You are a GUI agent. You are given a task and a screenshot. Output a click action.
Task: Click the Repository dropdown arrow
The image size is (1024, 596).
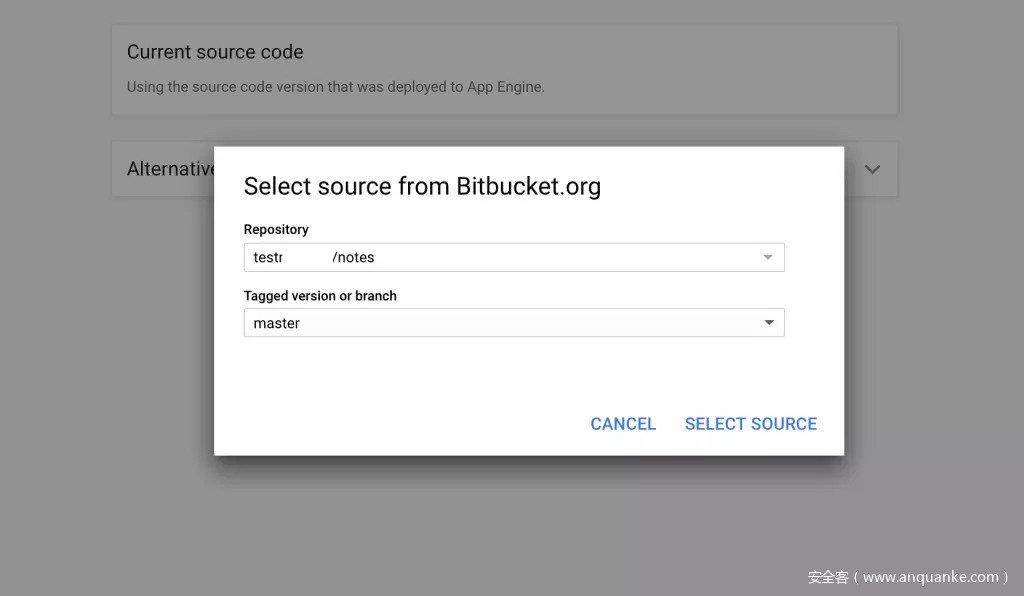pyautogui.click(x=768, y=258)
